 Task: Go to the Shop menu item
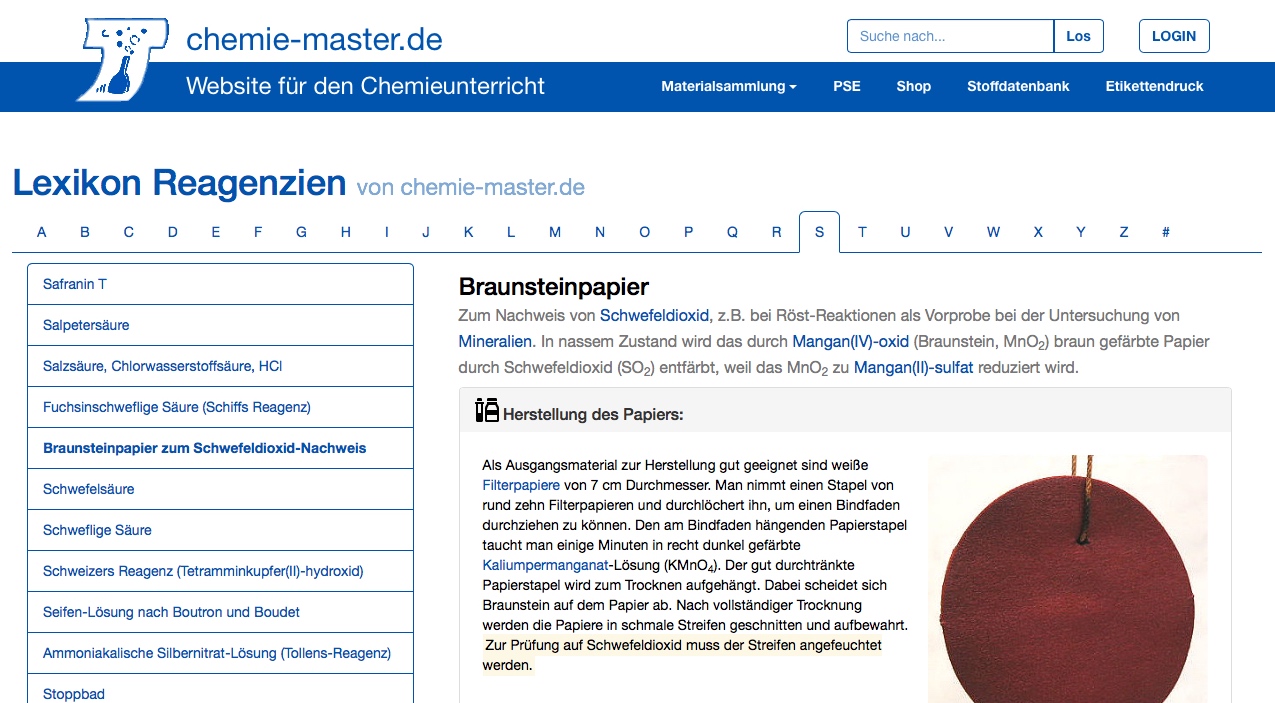point(913,86)
